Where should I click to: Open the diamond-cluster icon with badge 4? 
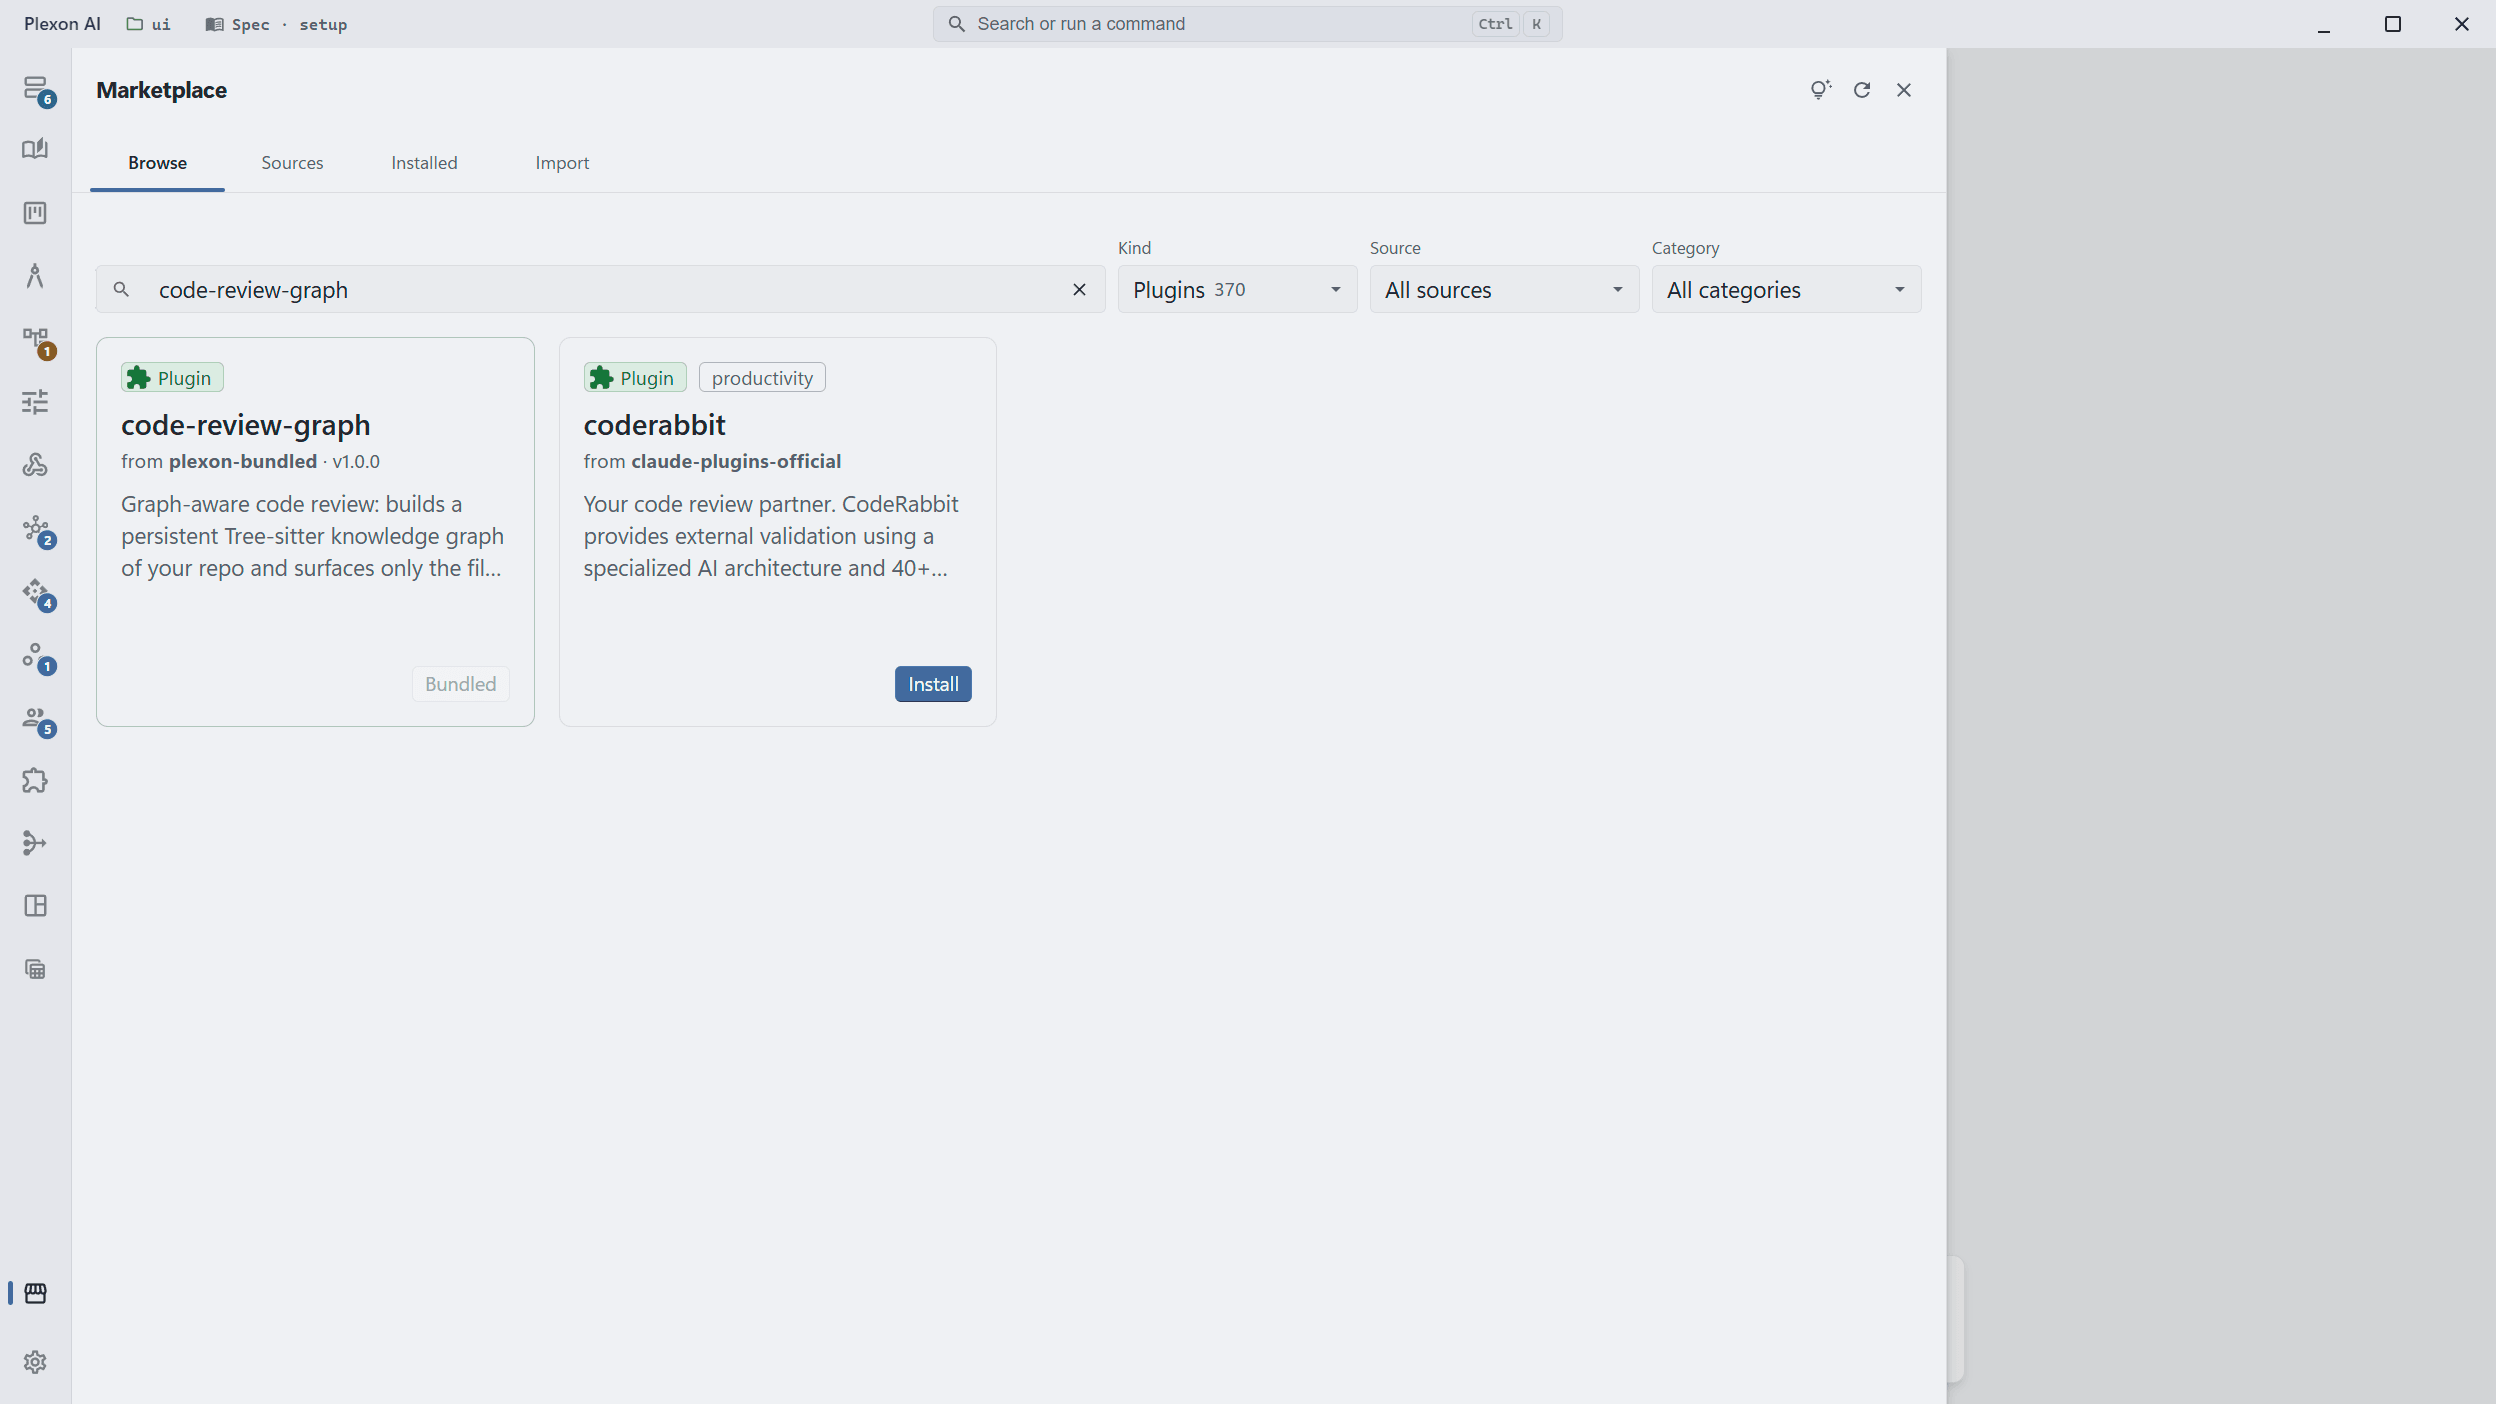tap(36, 592)
